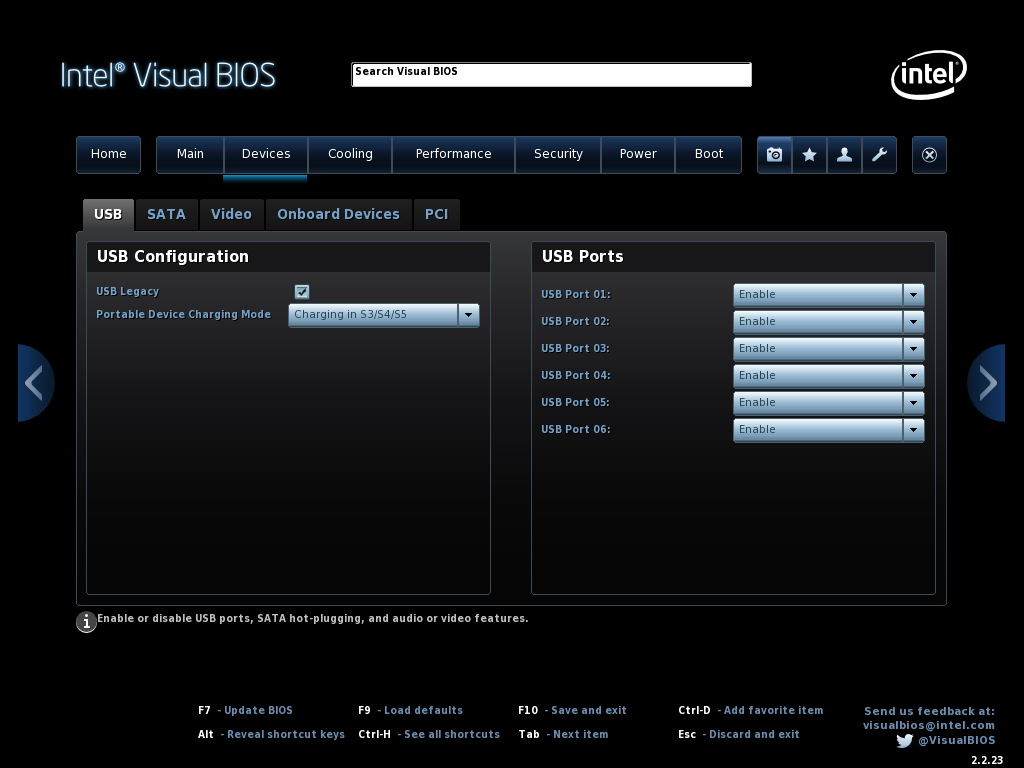Click the info icon beside help text
This screenshot has width=1024, height=768.
87,622
